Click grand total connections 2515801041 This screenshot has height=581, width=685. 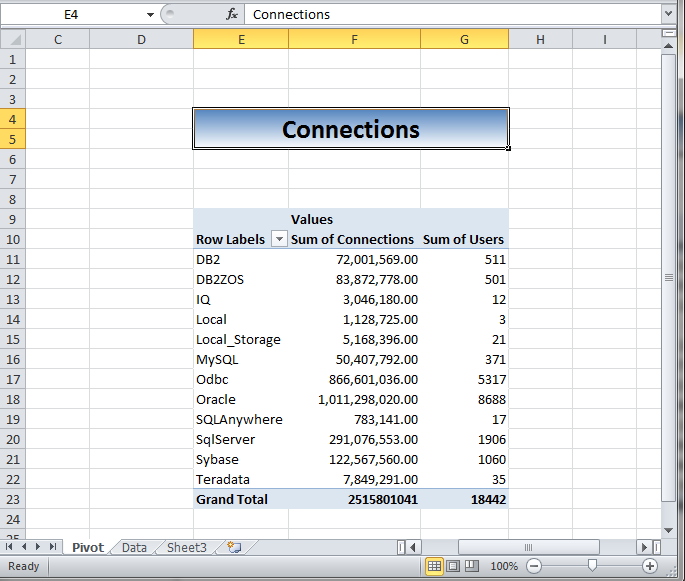pyautogui.click(x=383, y=499)
